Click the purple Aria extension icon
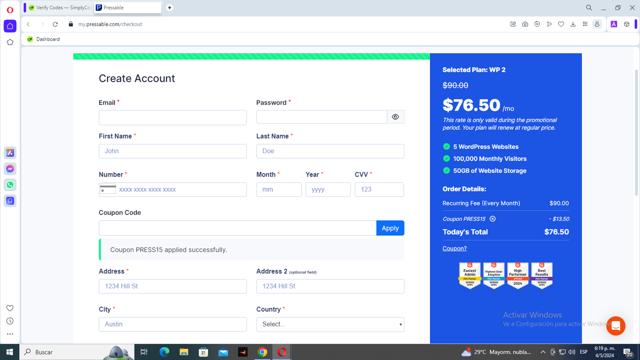640x360 pixels. (x=613, y=24)
